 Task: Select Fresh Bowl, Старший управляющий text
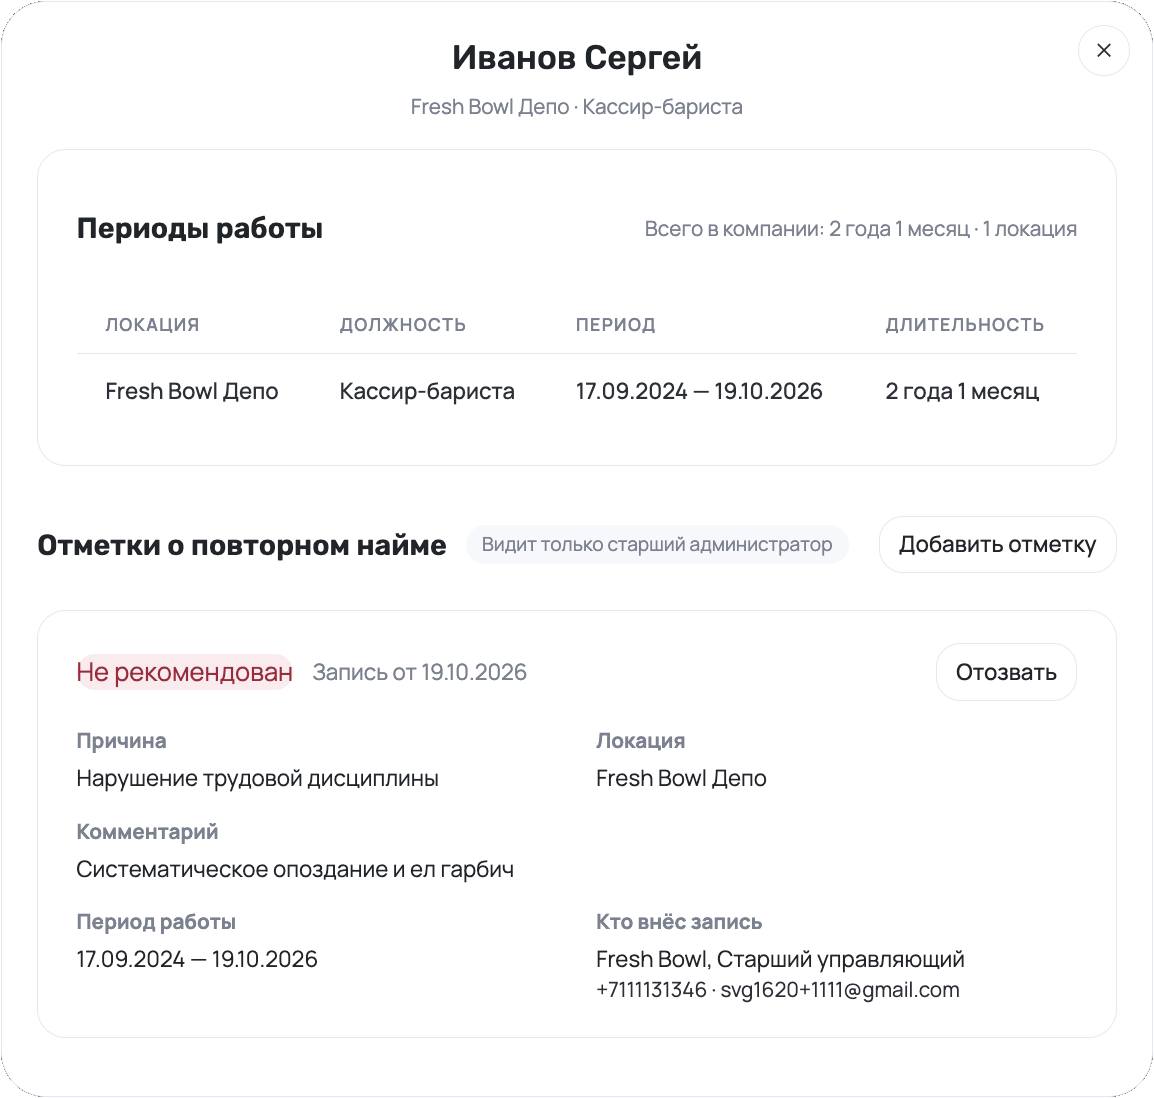[x=780, y=959]
